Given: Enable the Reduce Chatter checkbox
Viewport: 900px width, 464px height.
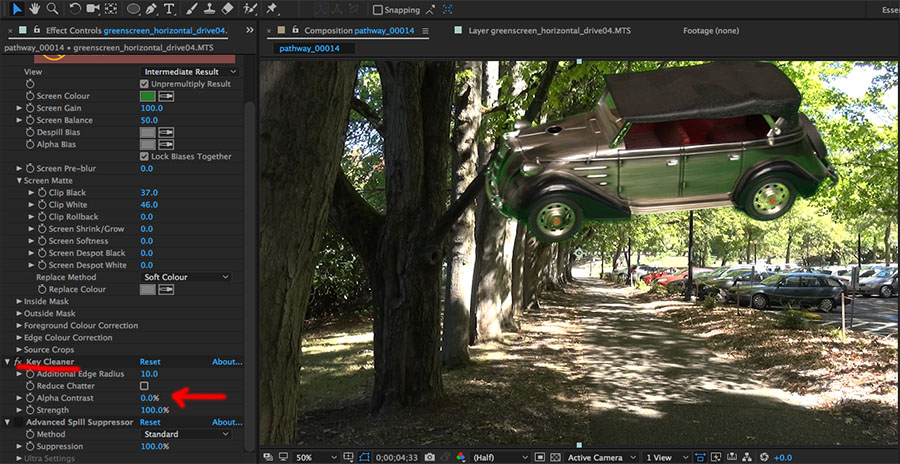Looking at the screenshot, I should (x=145, y=386).
